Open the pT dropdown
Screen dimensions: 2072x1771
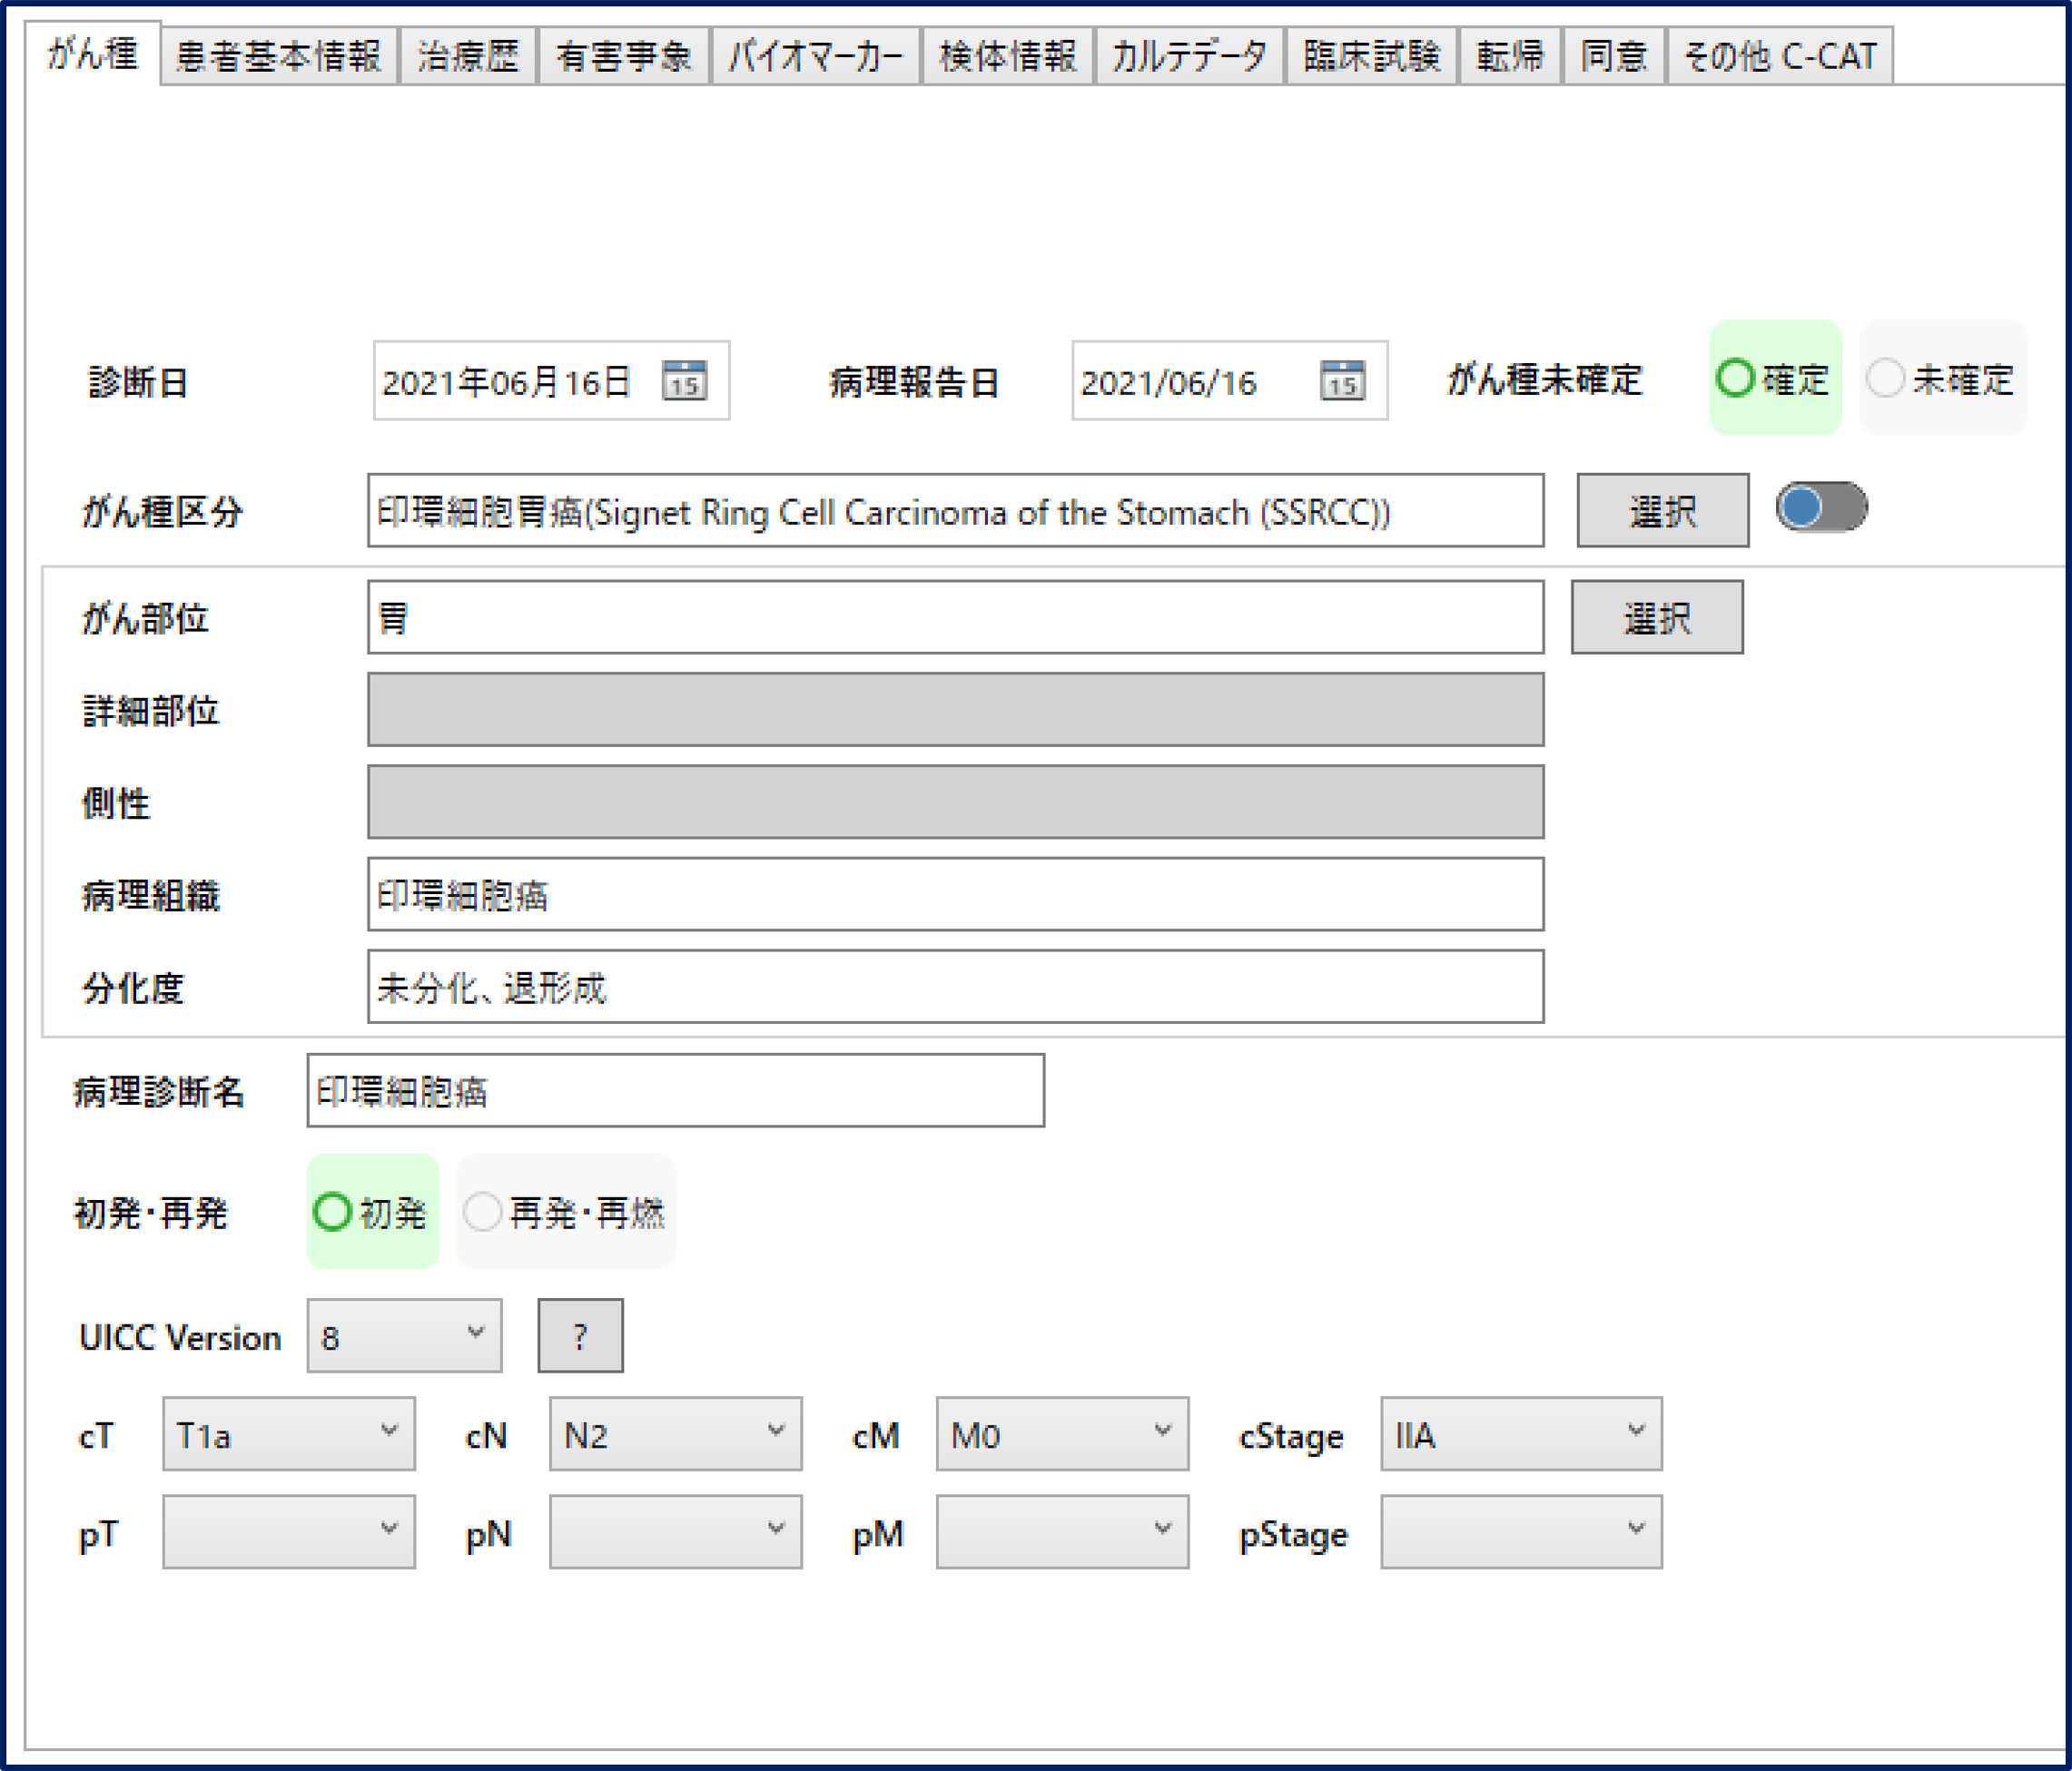pyautogui.click(x=288, y=1532)
